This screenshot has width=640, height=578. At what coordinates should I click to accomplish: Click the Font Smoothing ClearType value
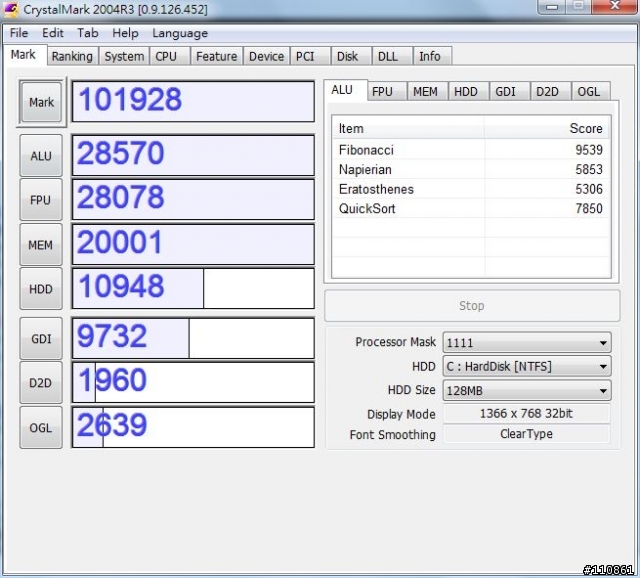tap(527, 434)
